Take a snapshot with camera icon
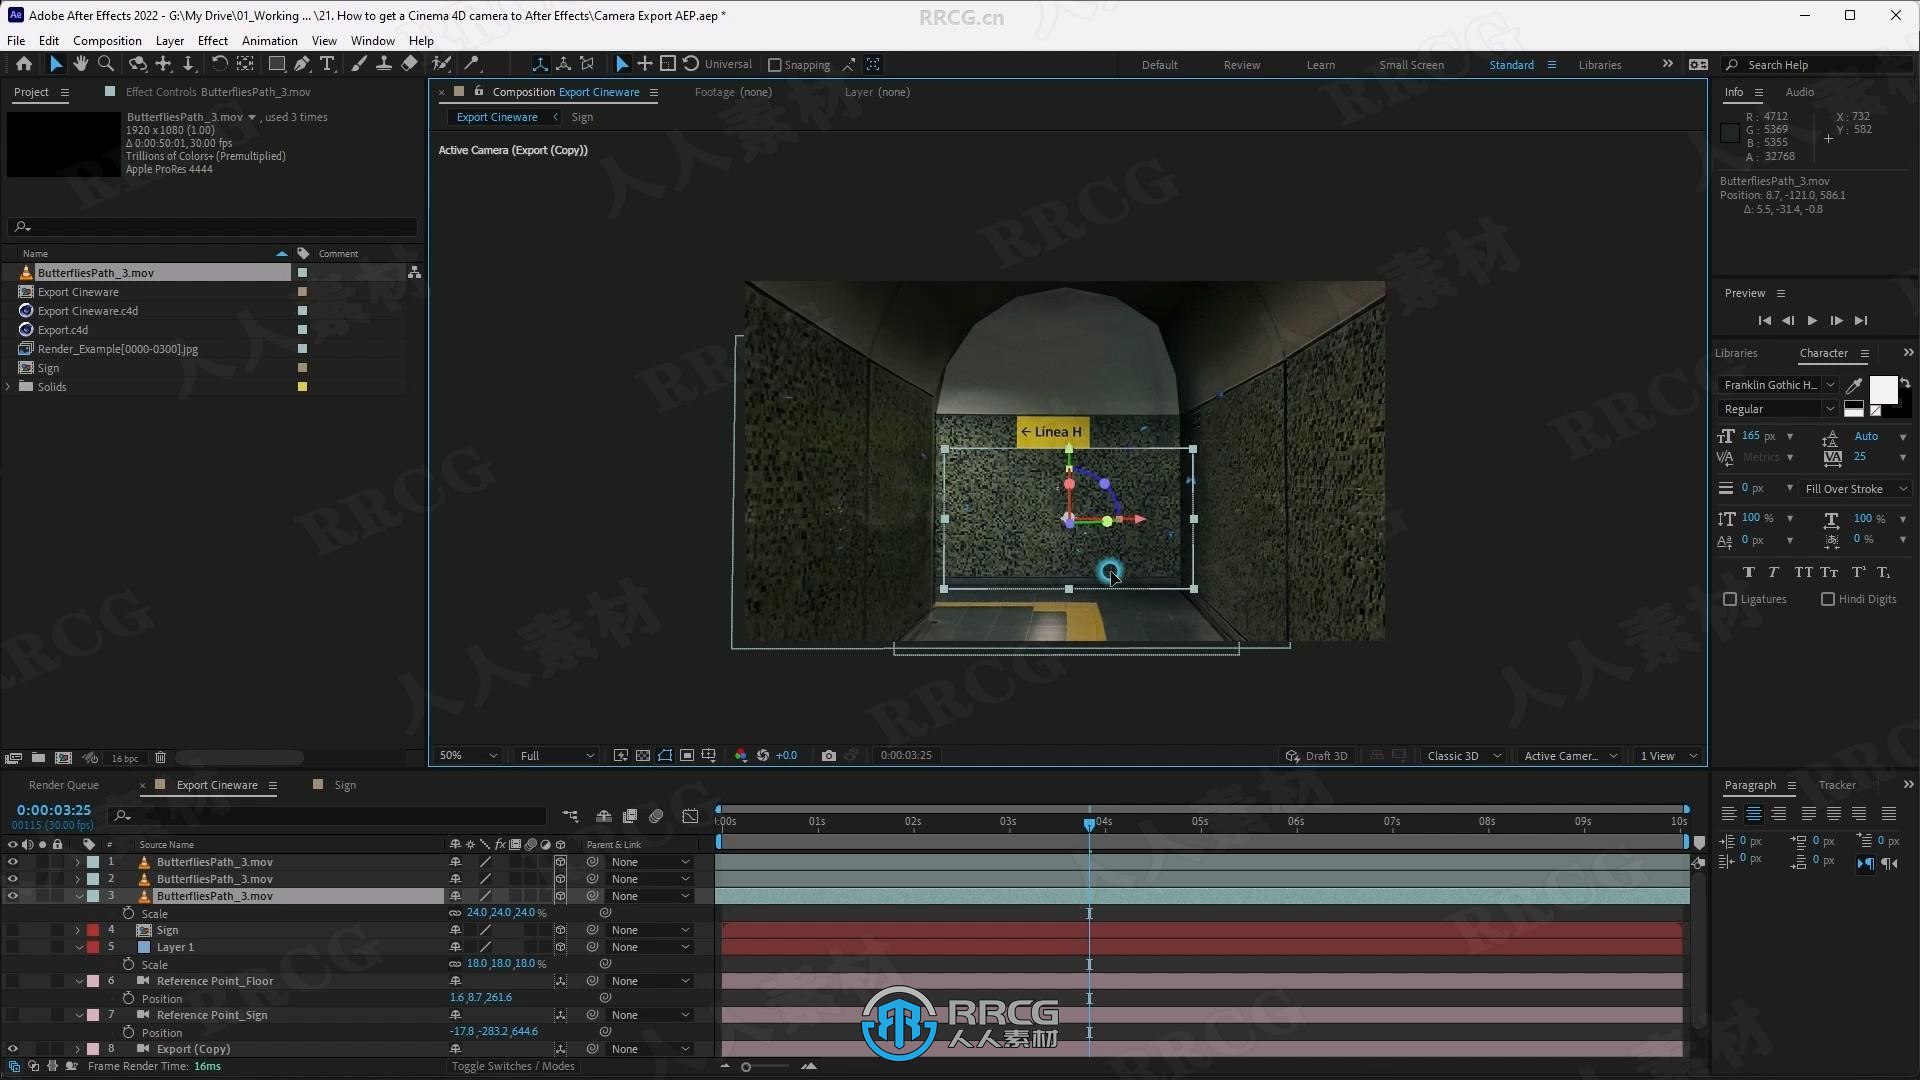Viewport: 1920px width, 1080px height. pyautogui.click(x=828, y=756)
